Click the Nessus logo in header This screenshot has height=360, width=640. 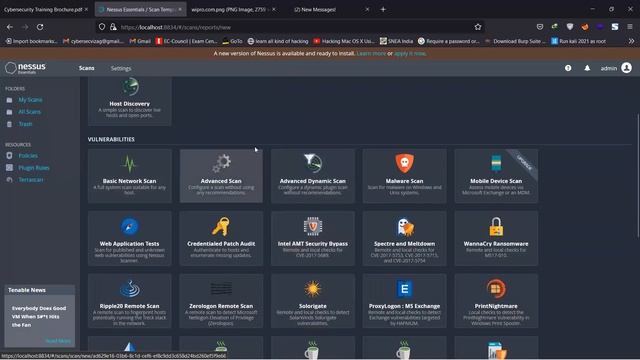pos(25,68)
